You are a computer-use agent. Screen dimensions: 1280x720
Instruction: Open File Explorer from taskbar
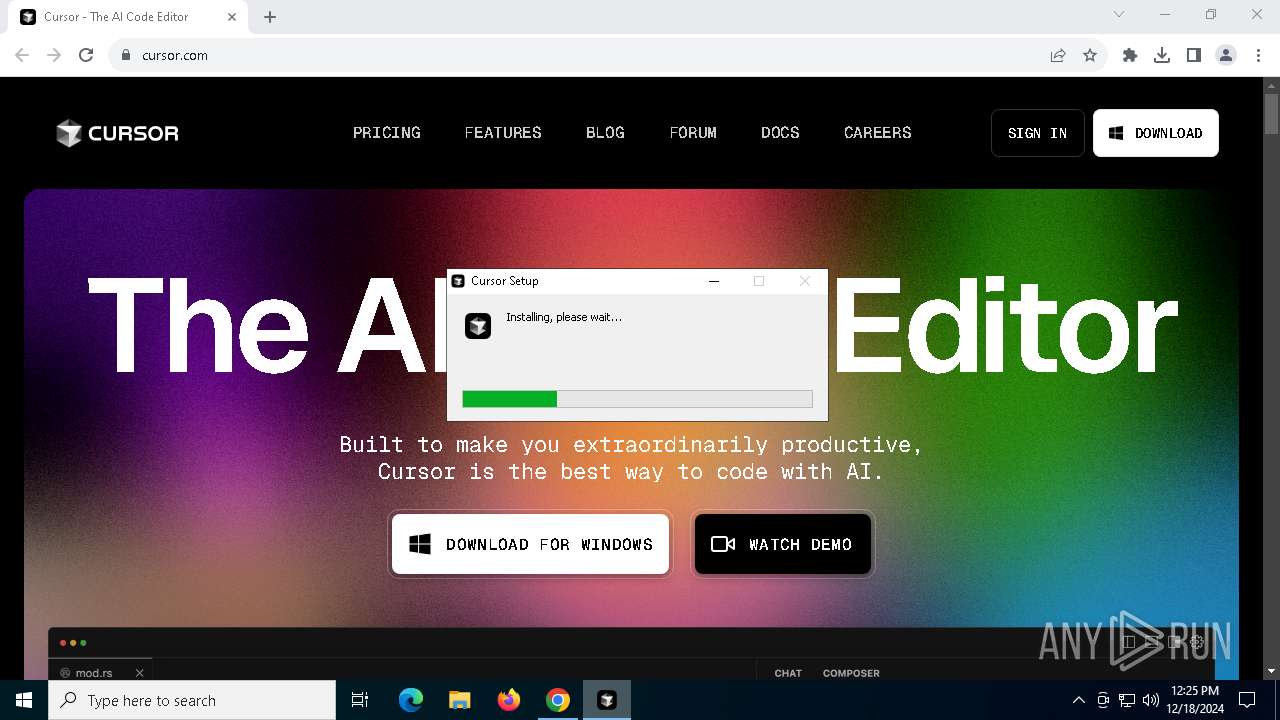click(459, 700)
